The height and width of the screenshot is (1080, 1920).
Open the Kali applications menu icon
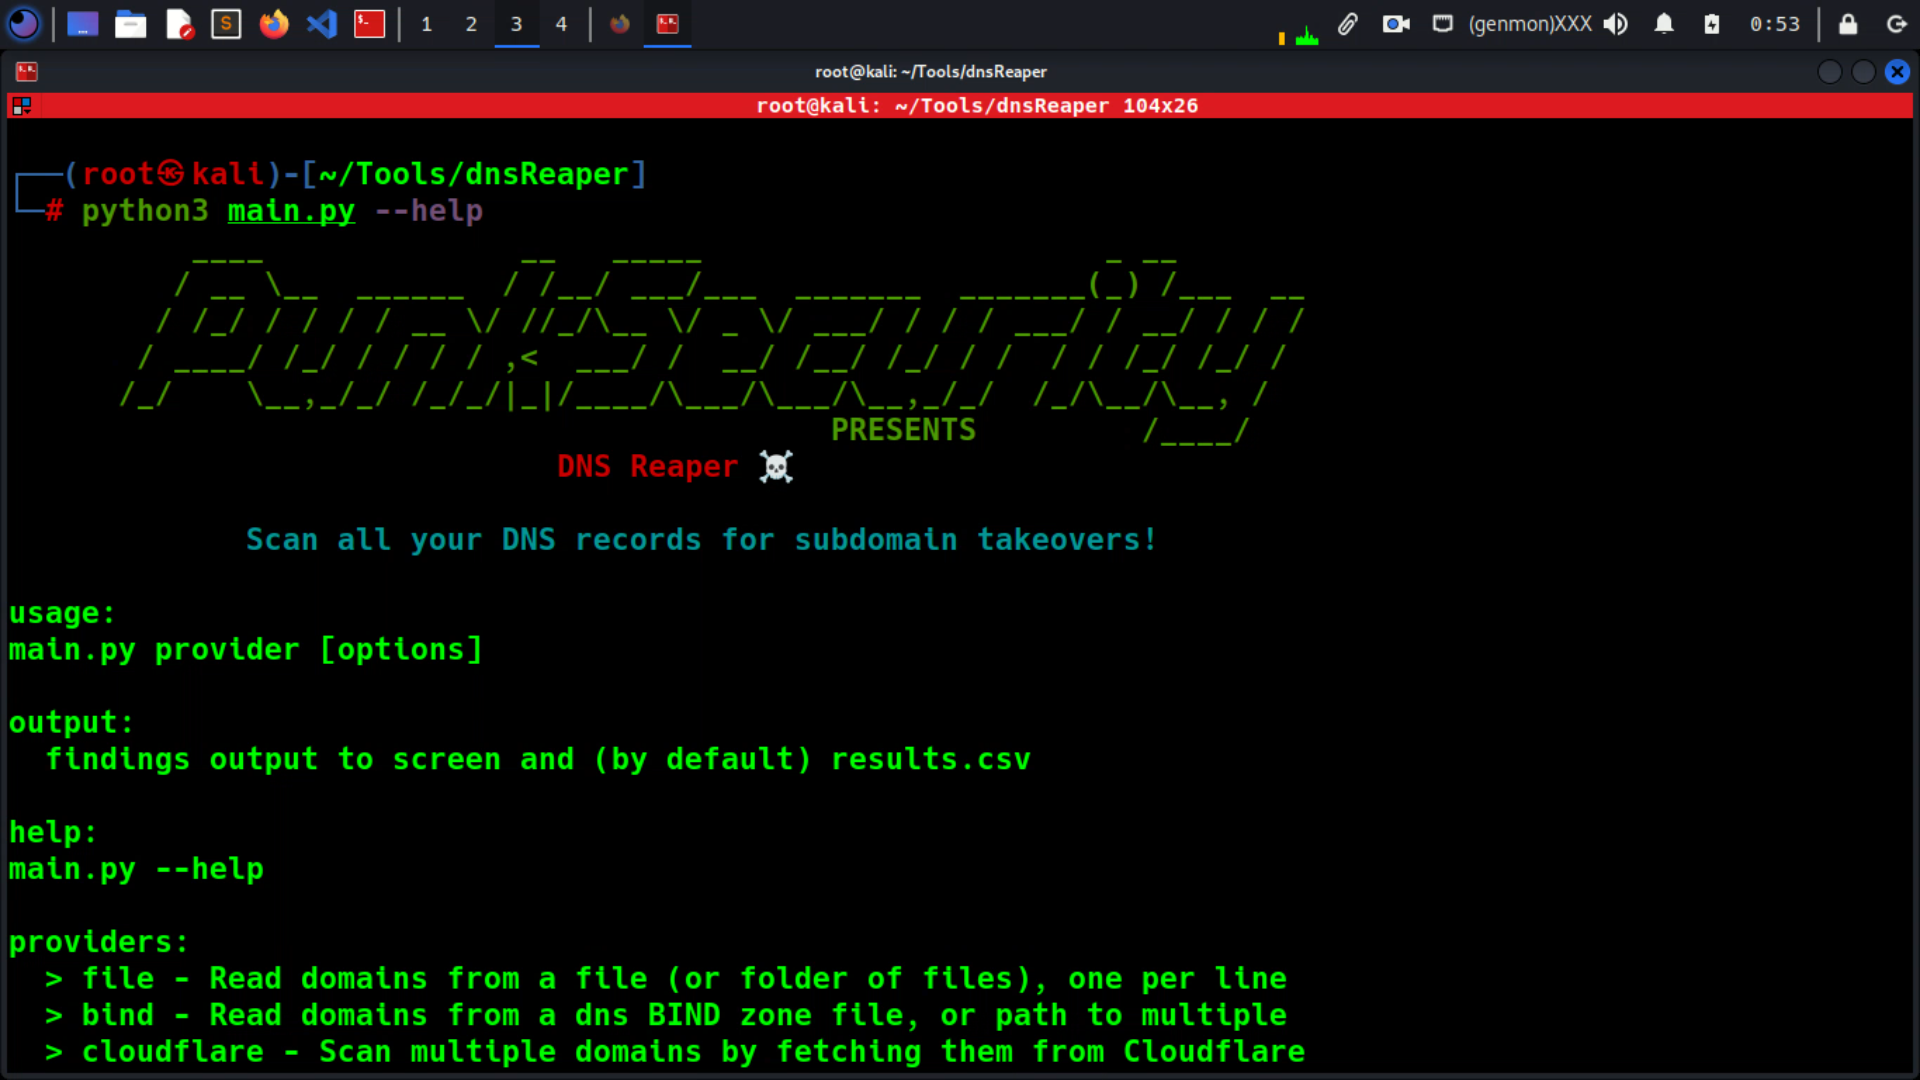[23, 23]
